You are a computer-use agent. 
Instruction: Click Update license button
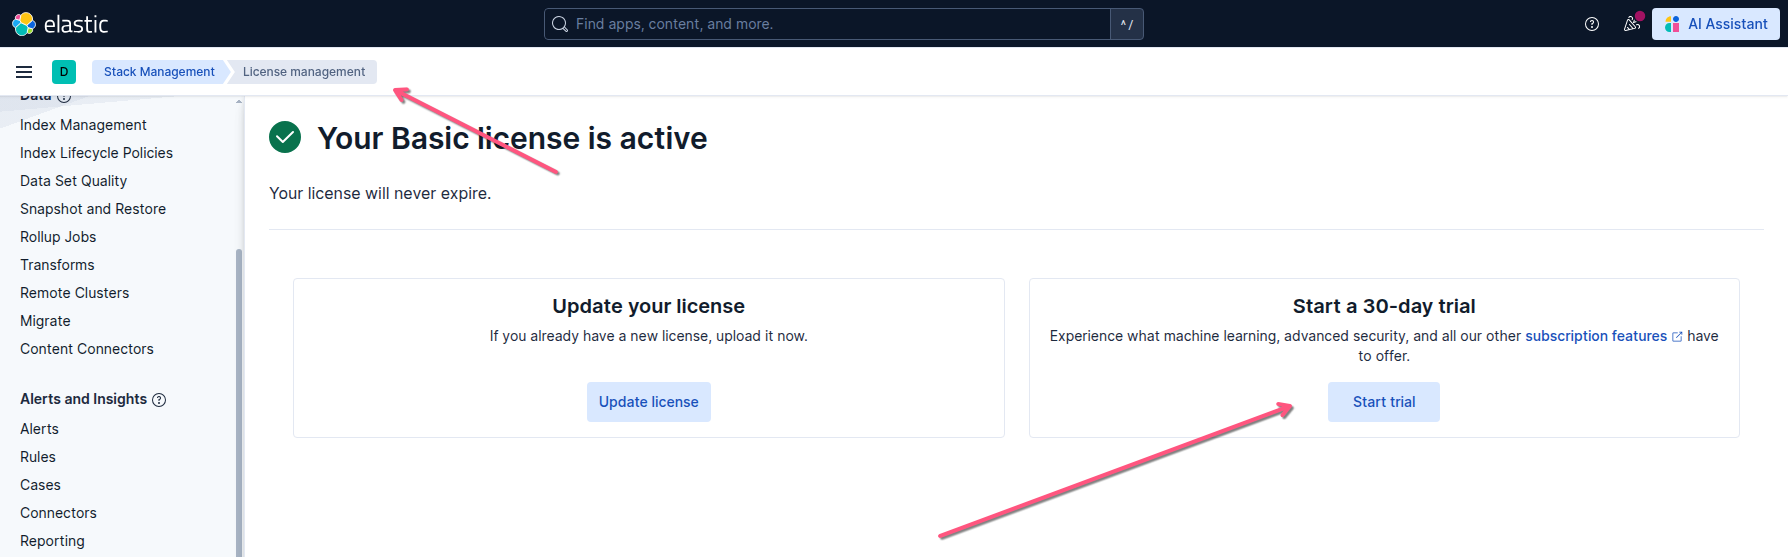[649, 402]
